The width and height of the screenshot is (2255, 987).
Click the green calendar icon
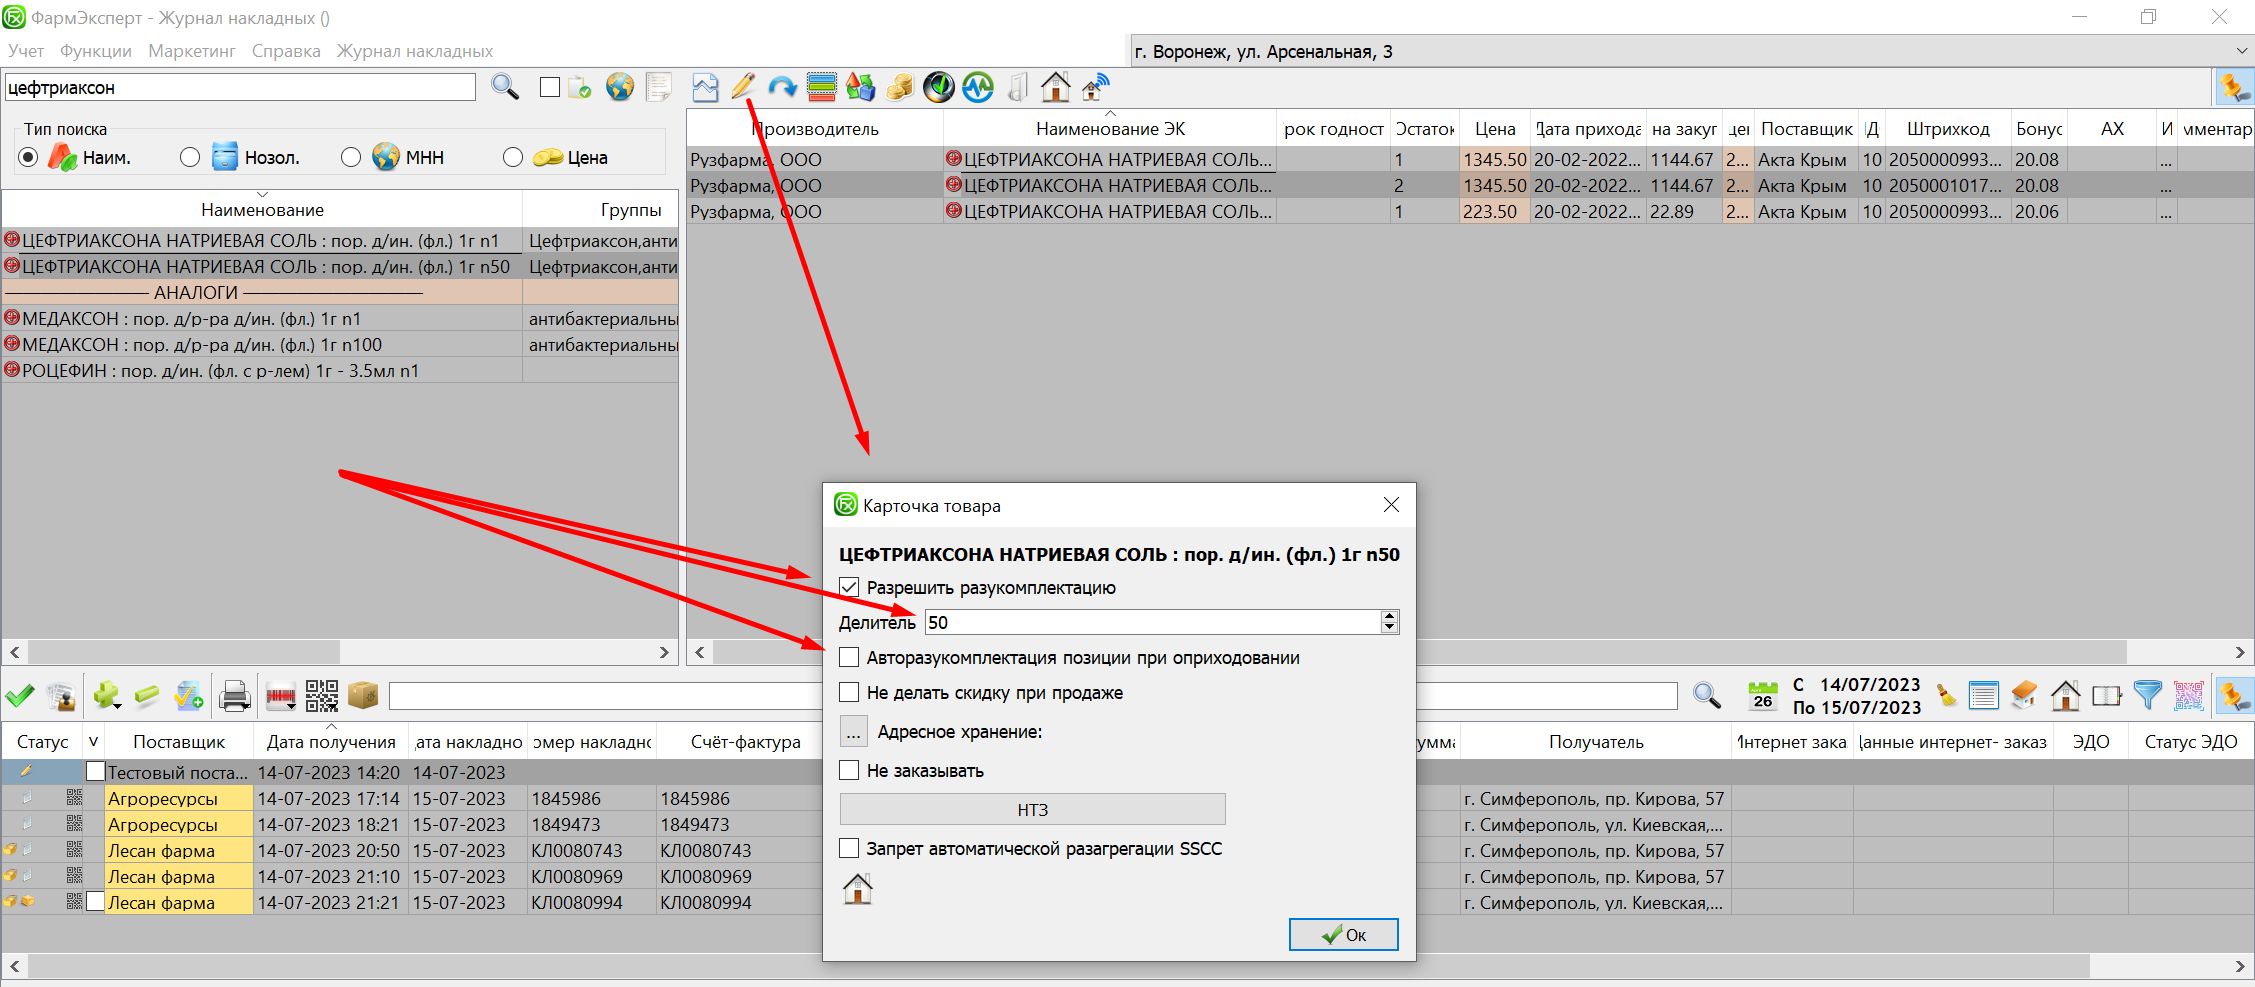click(x=1762, y=695)
